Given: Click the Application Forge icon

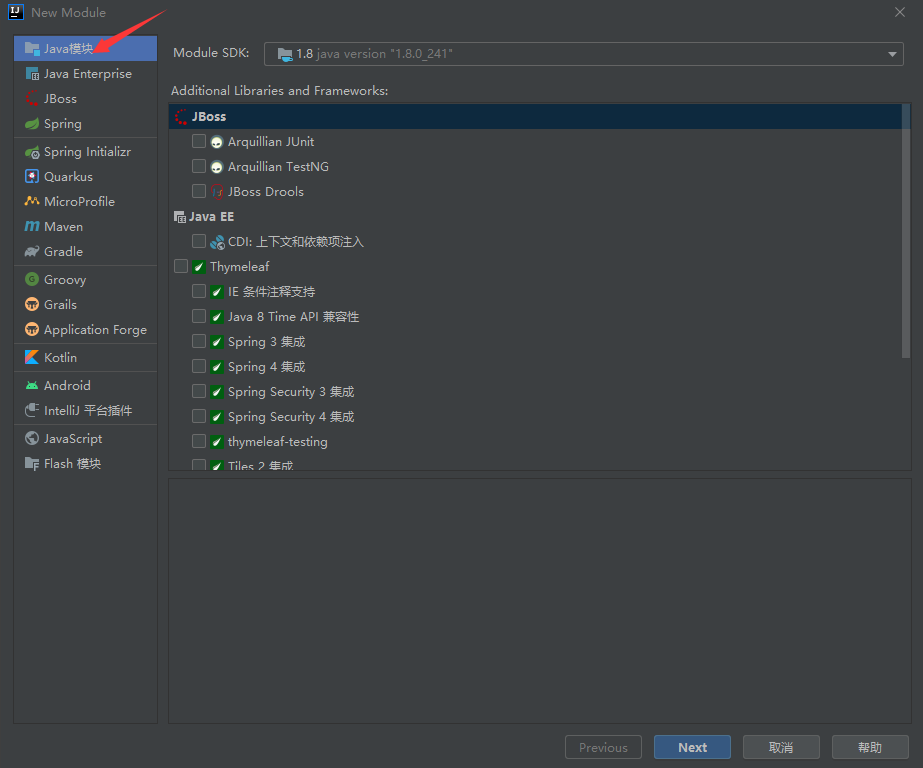Looking at the screenshot, I should 32,330.
